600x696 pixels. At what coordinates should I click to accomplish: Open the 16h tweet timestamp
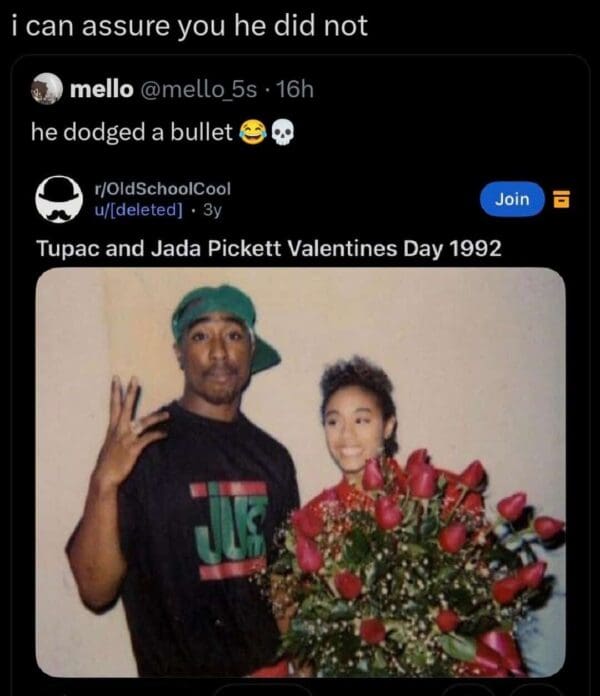pyautogui.click(x=295, y=89)
